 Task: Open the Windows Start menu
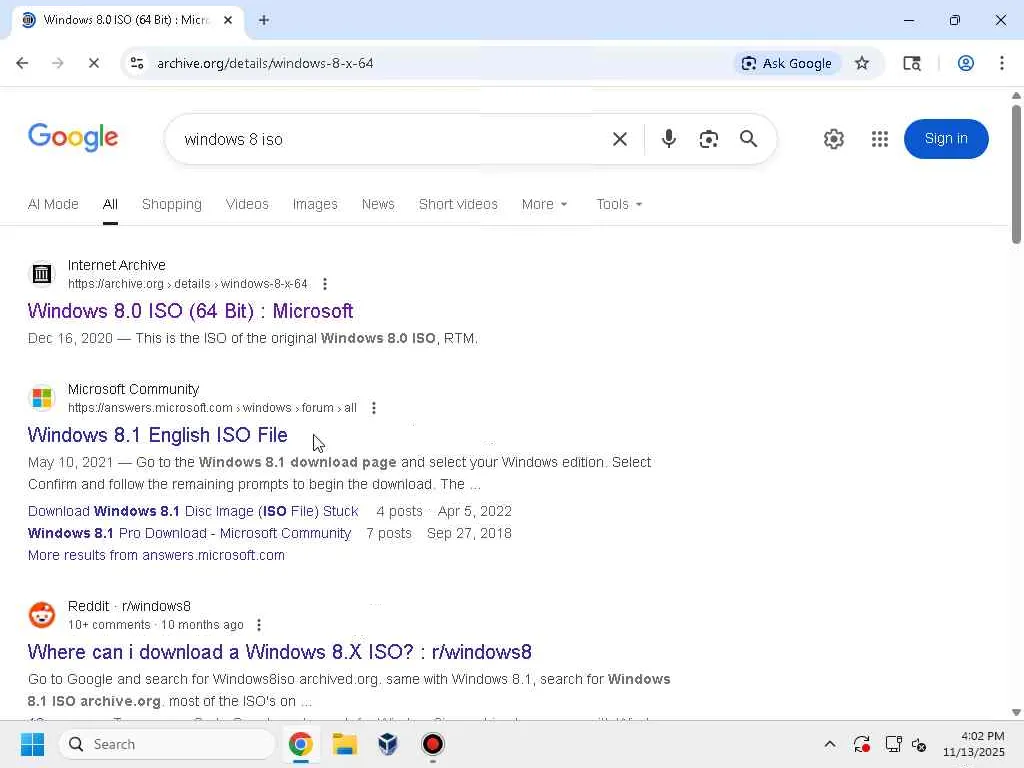point(32,744)
